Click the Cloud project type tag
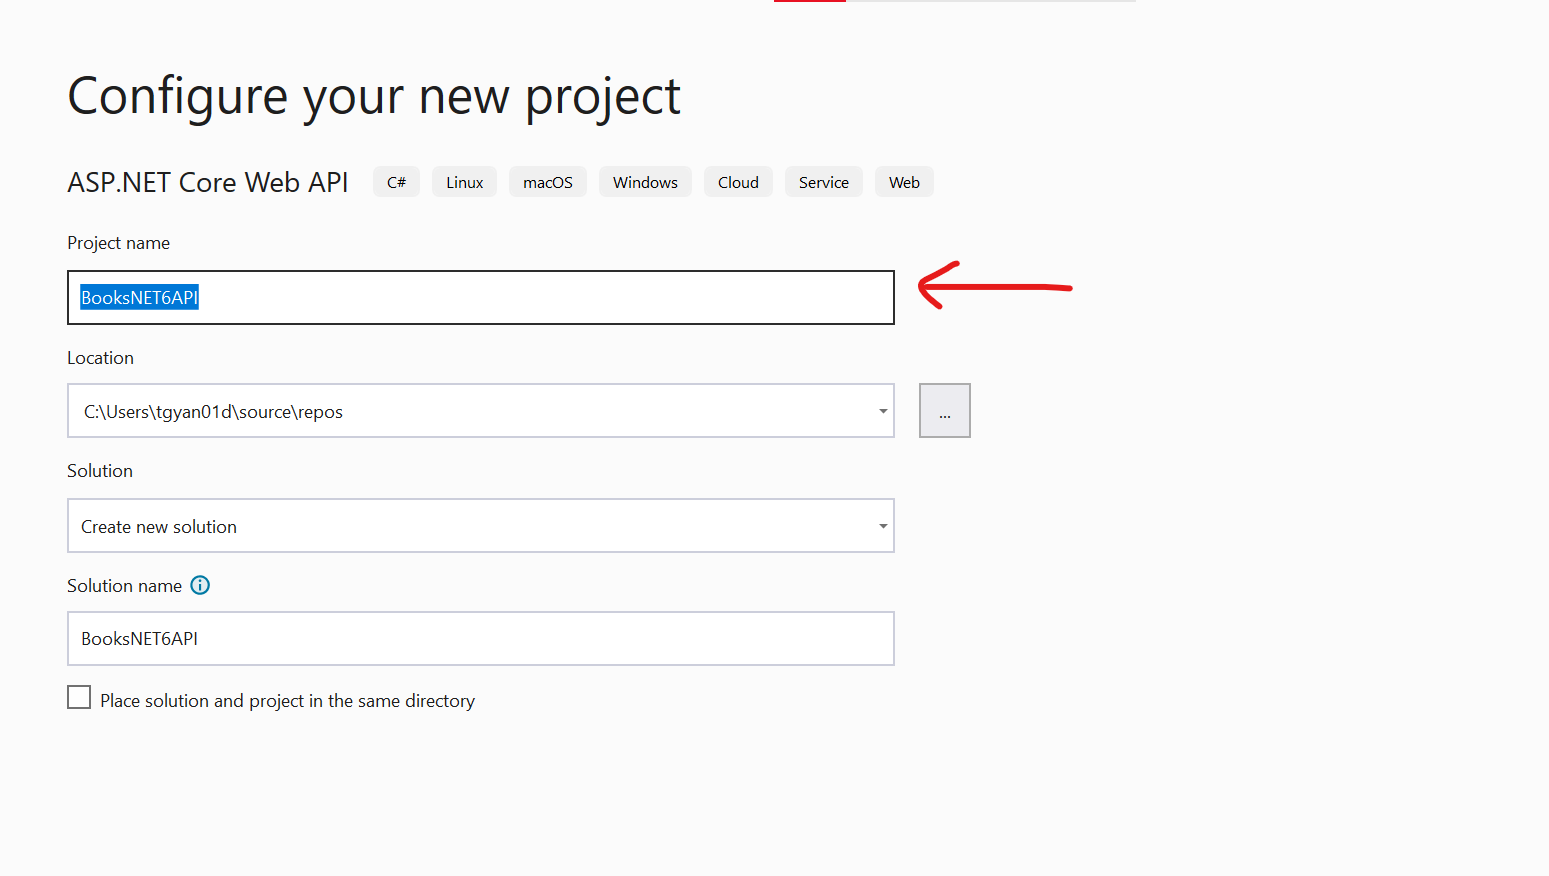This screenshot has height=876, width=1549. tap(738, 181)
